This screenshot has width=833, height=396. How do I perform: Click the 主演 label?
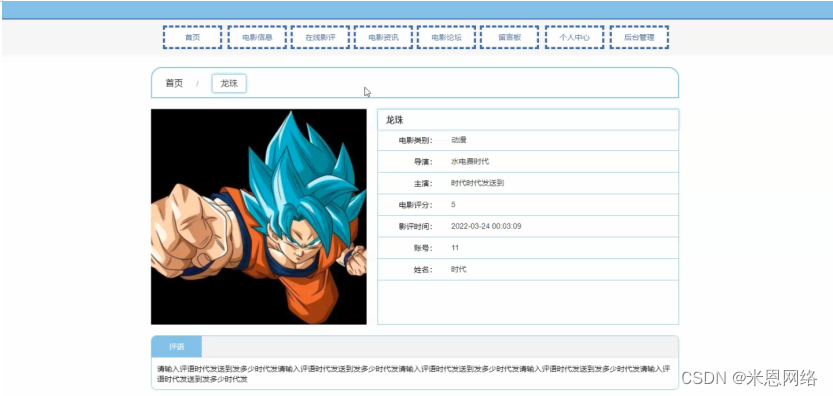point(423,183)
